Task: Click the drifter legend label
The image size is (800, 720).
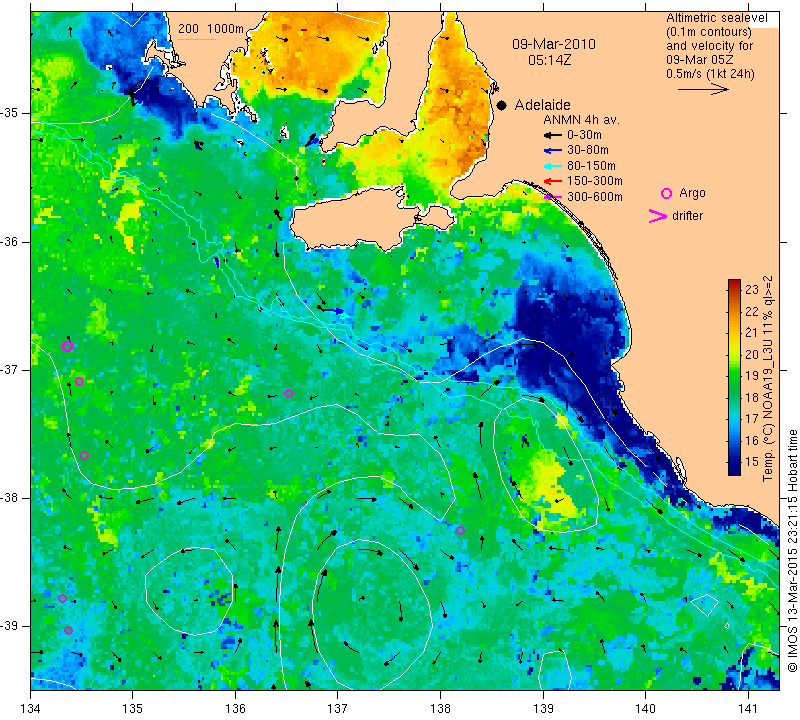Action: click(x=687, y=216)
